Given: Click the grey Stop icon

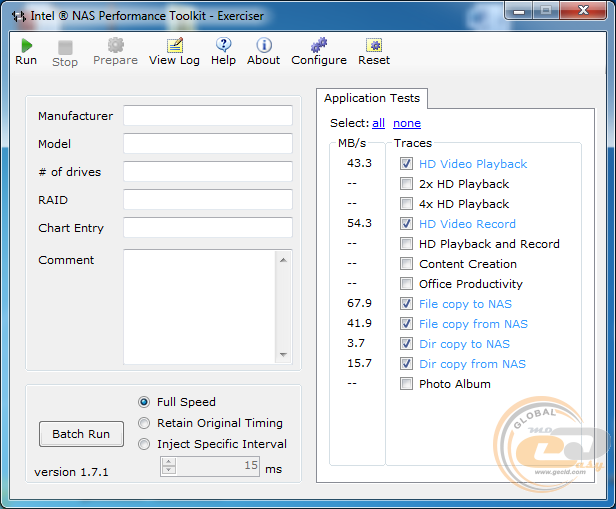Looking at the screenshot, I should coord(65,48).
